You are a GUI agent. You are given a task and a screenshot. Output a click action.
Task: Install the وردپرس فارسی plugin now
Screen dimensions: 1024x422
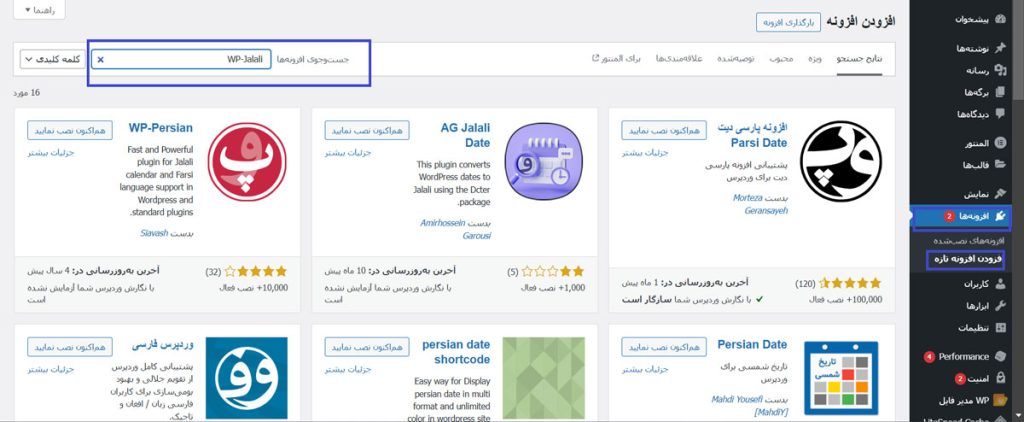tap(70, 347)
